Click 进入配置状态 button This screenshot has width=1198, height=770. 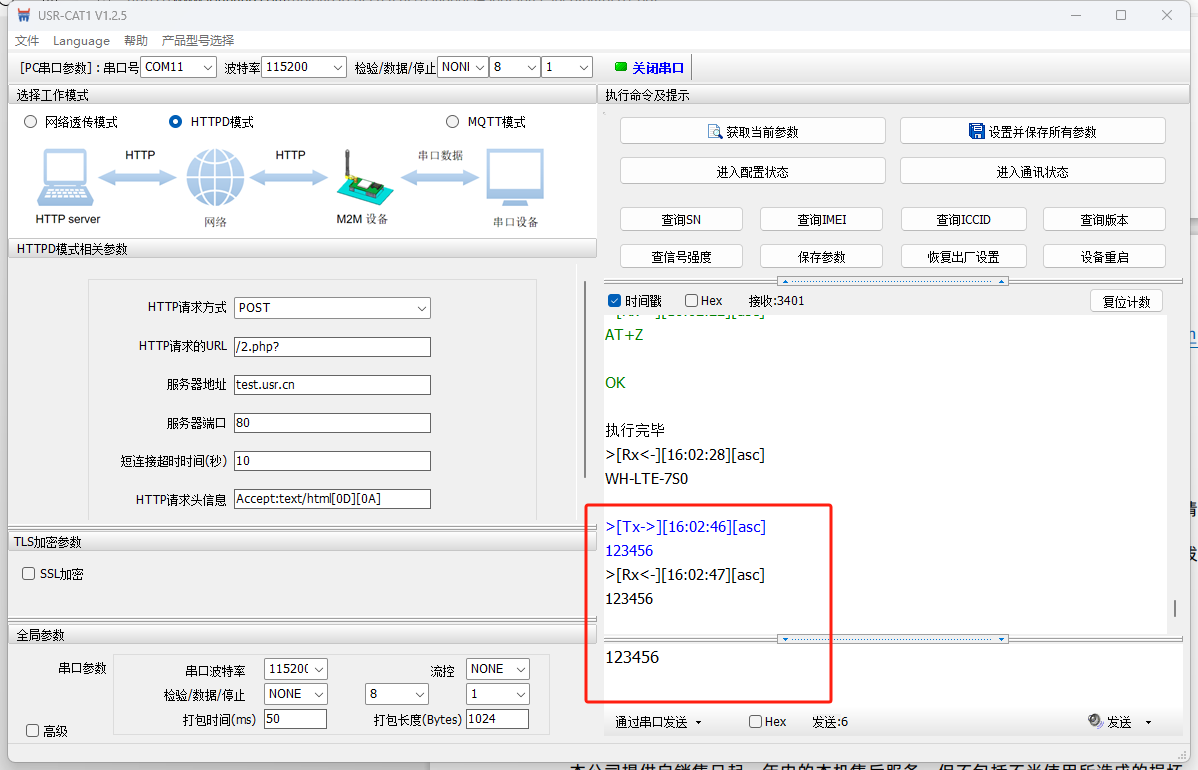coord(753,171)
